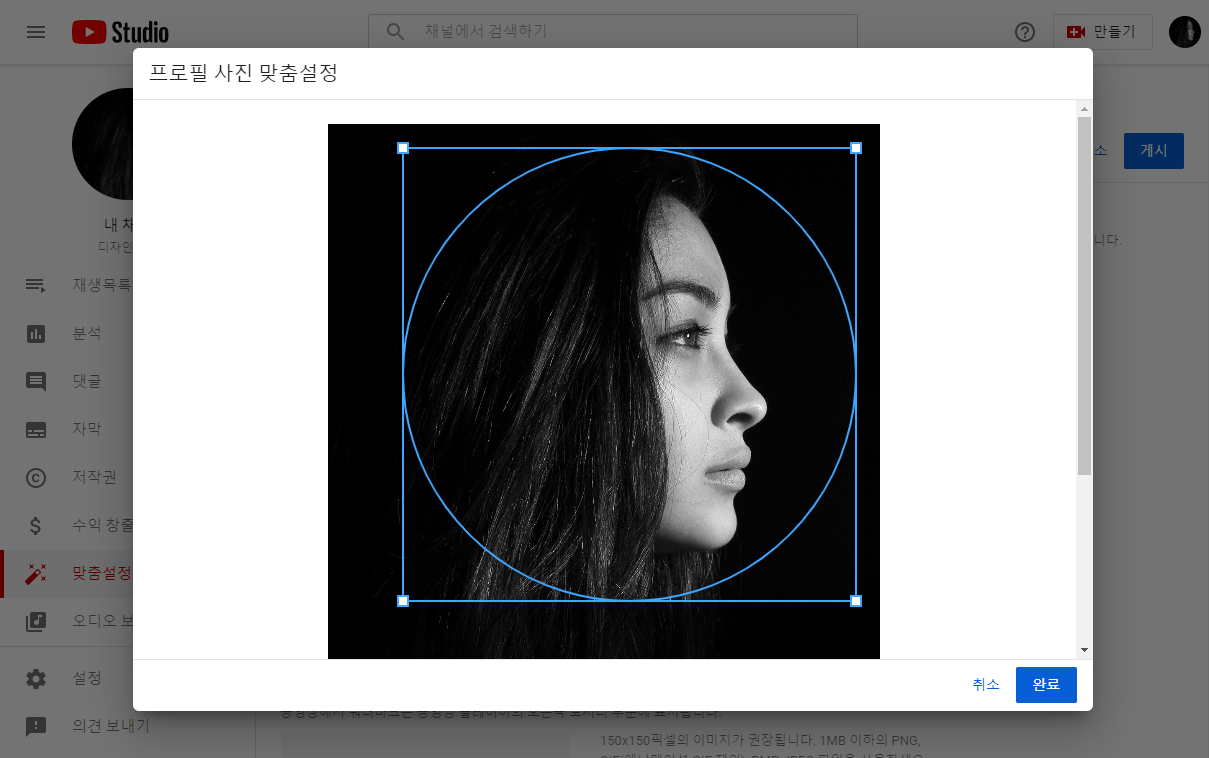Open the 맞춤설정 magic wand icon

click(x=36, y=573)
